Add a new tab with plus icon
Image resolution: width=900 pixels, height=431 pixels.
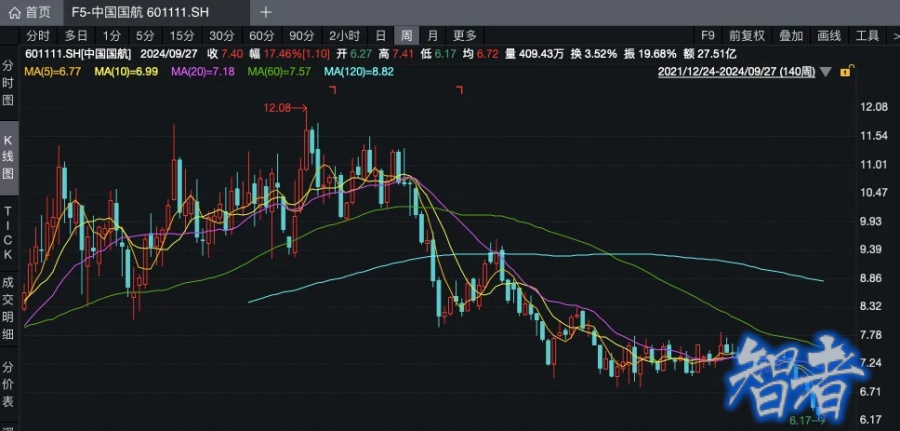click(266, 12)
